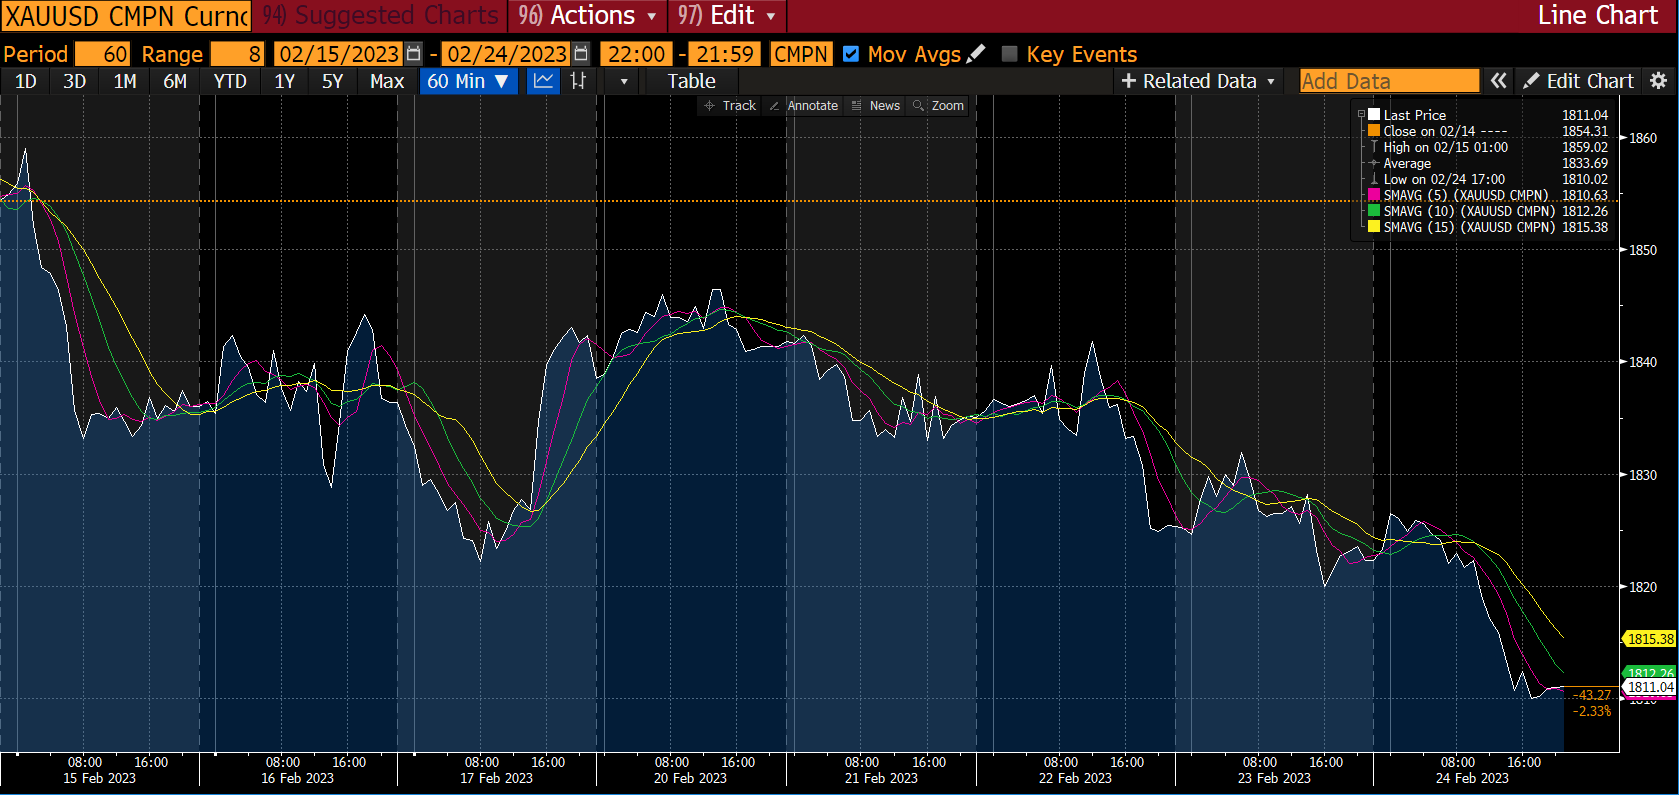
Task: Switch to the bar/candle chart icon
Action: [x=578, y=81]
